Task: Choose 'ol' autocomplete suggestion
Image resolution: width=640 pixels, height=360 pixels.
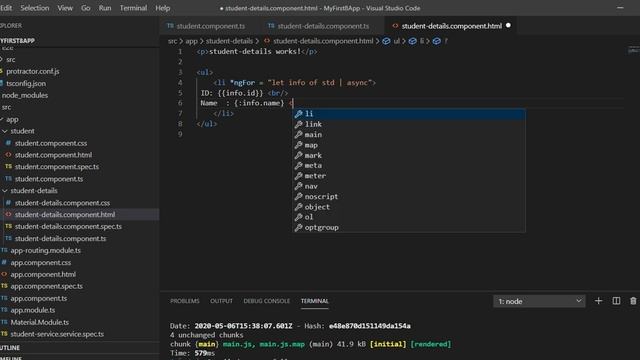Action: [409, 217]
